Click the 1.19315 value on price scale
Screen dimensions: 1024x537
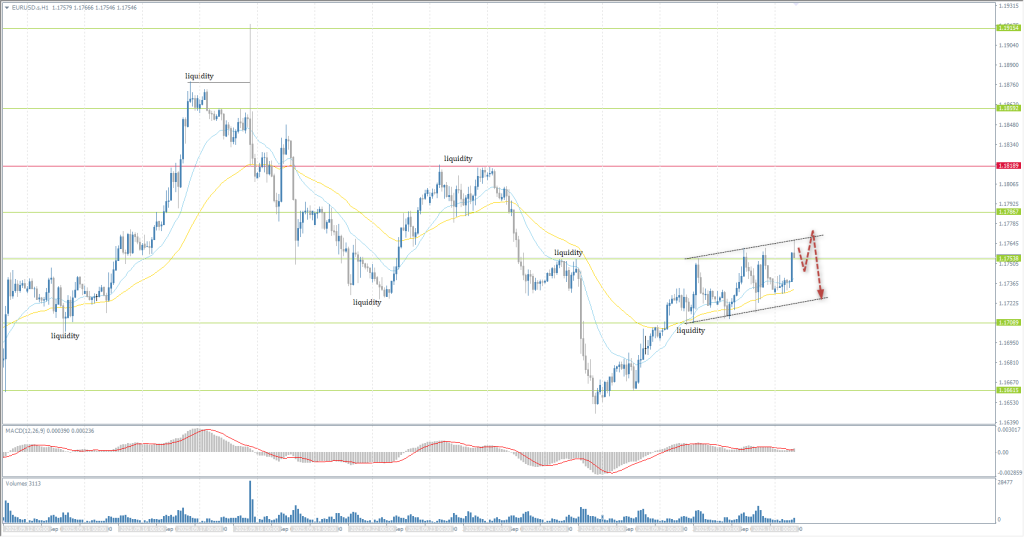pos(1008,6)
